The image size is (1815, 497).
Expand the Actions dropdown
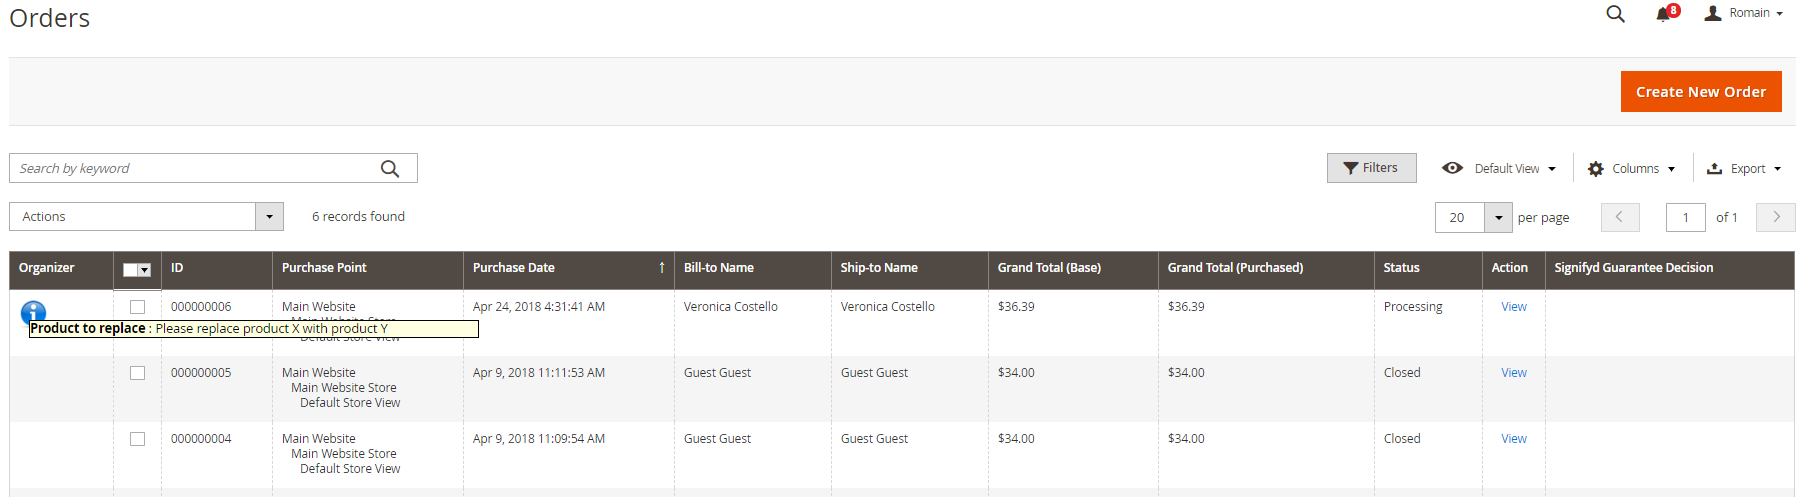[146, 217]
